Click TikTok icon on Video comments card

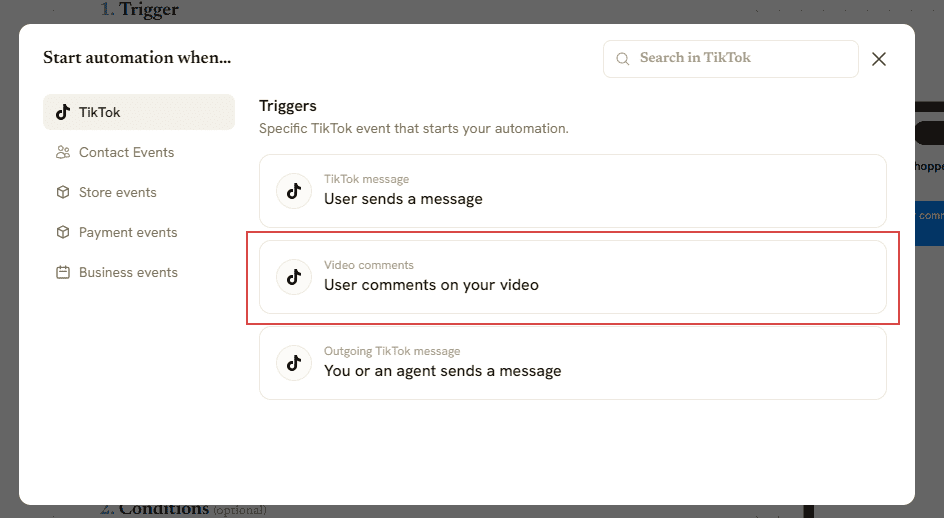pos(294,277)
